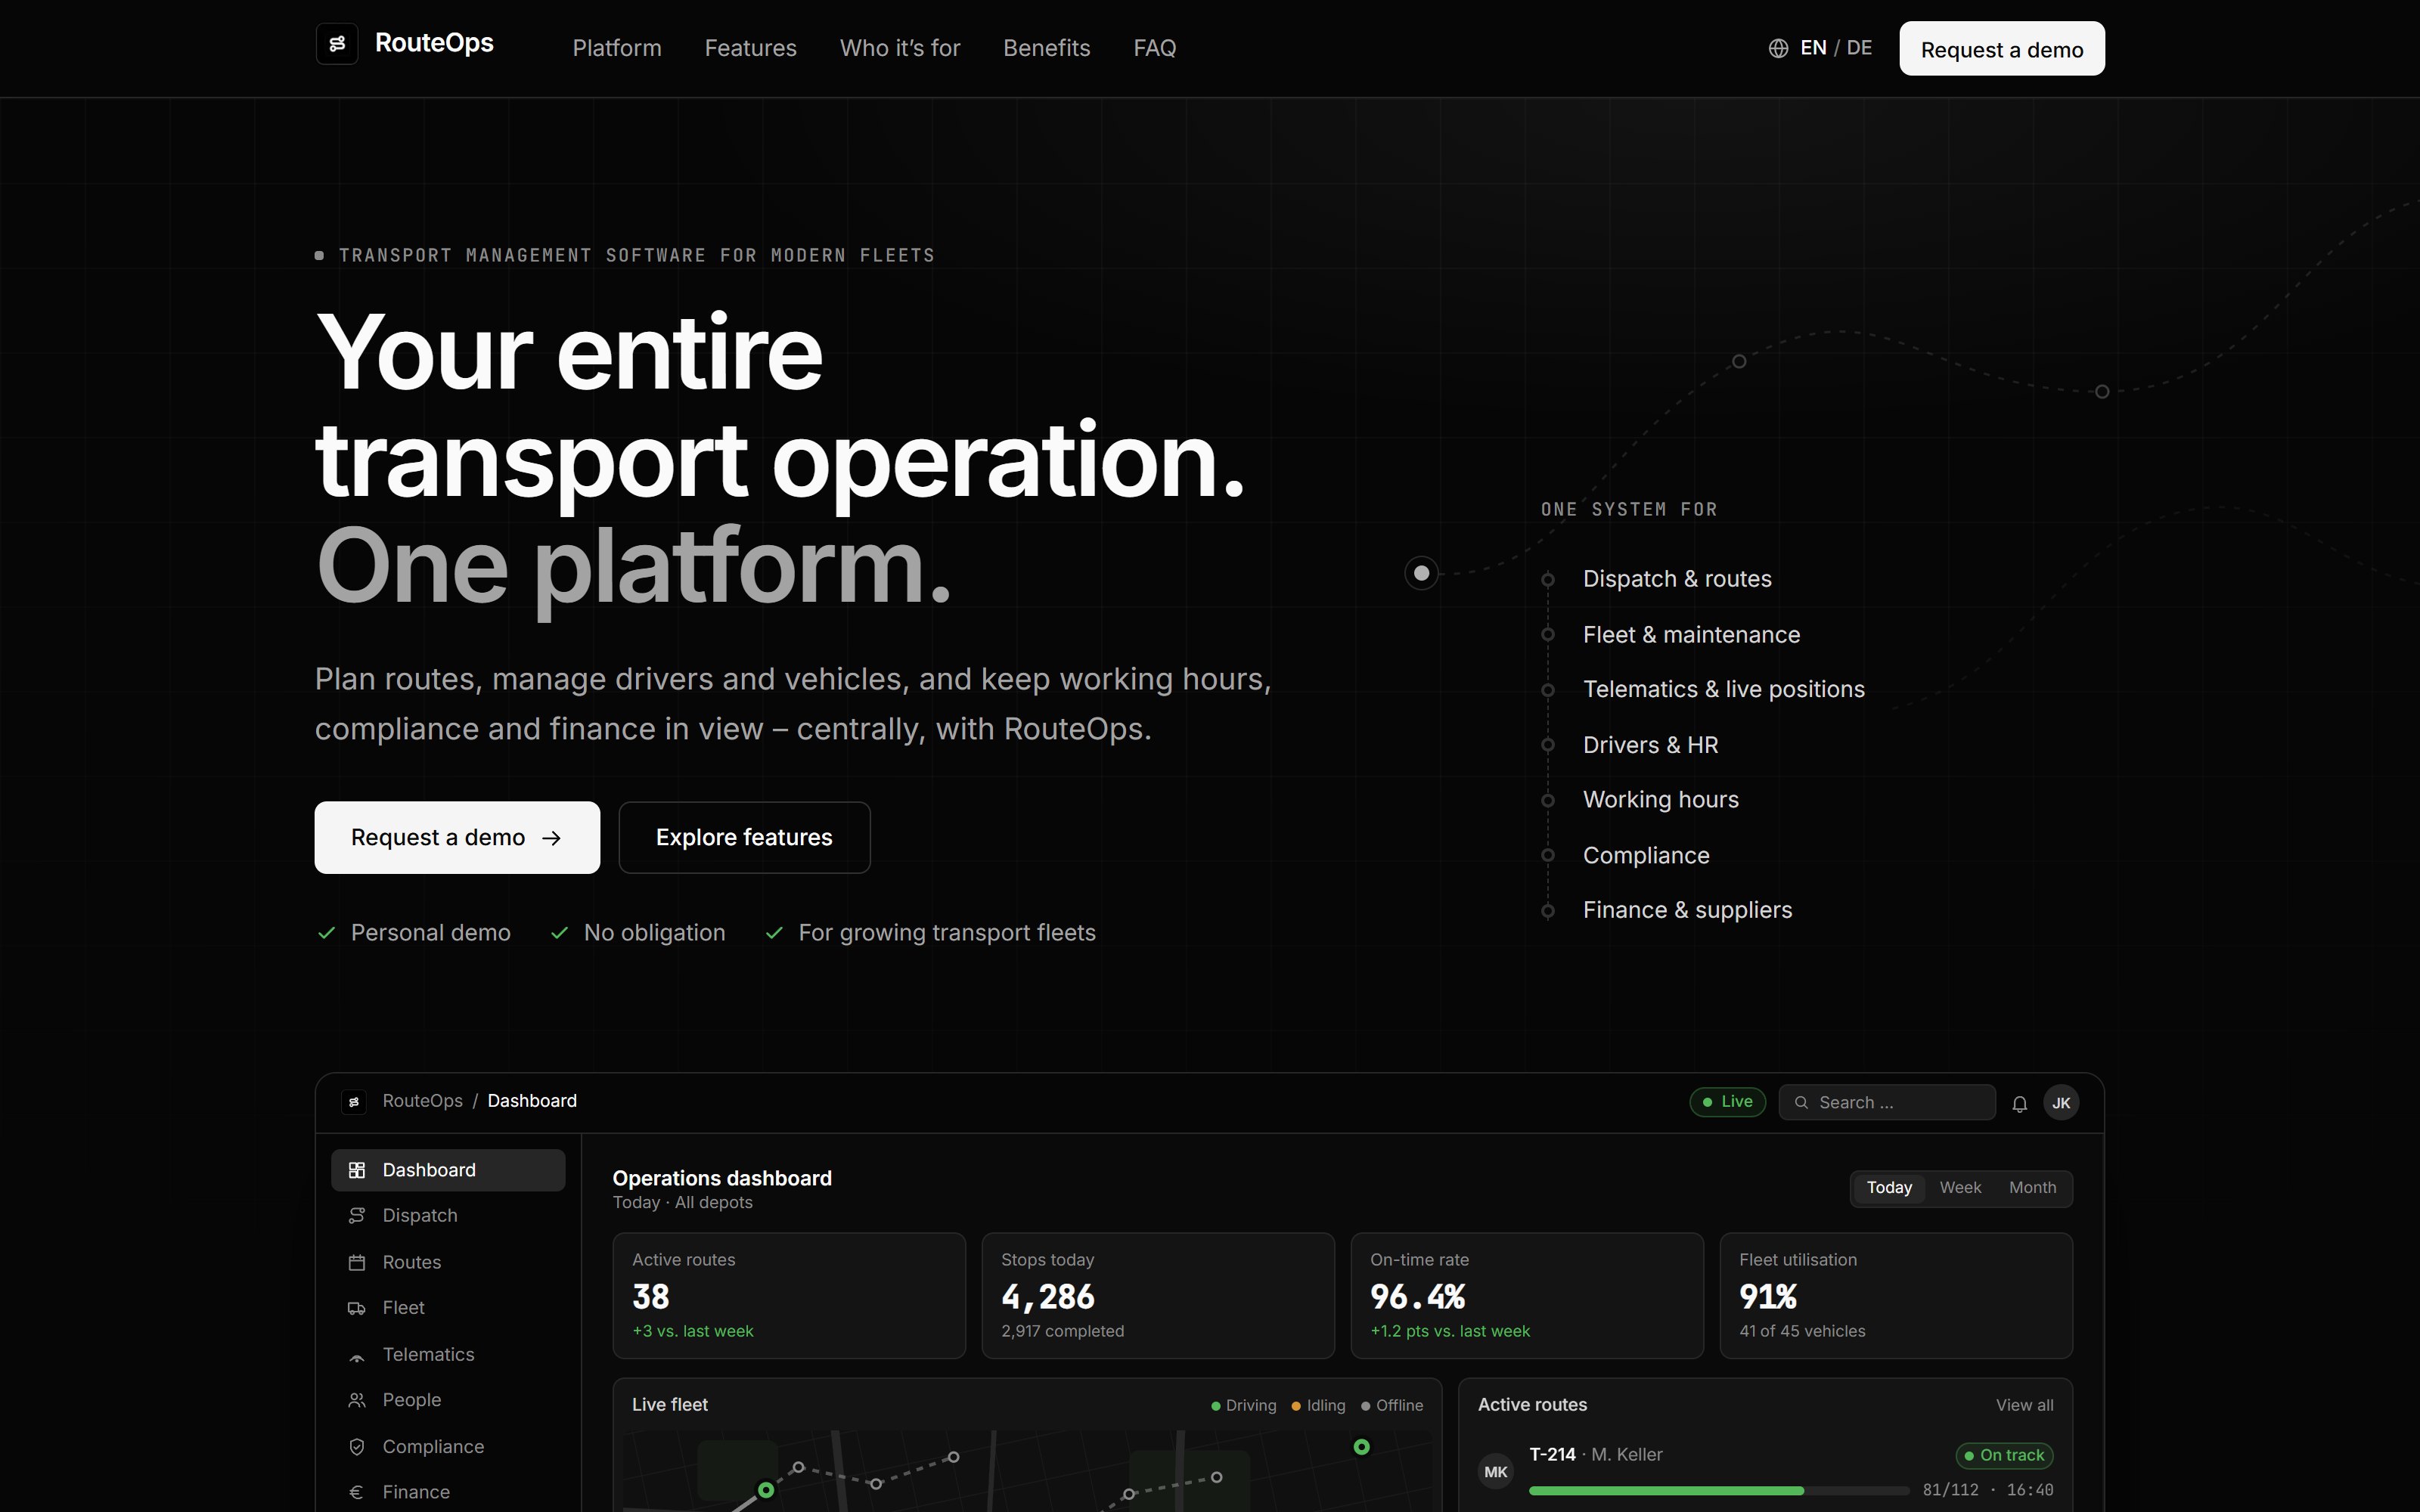This screenshot has height=1512, width=2420.
Task: Click the arrow icon on Request a demo
Action: click(551, 838)
